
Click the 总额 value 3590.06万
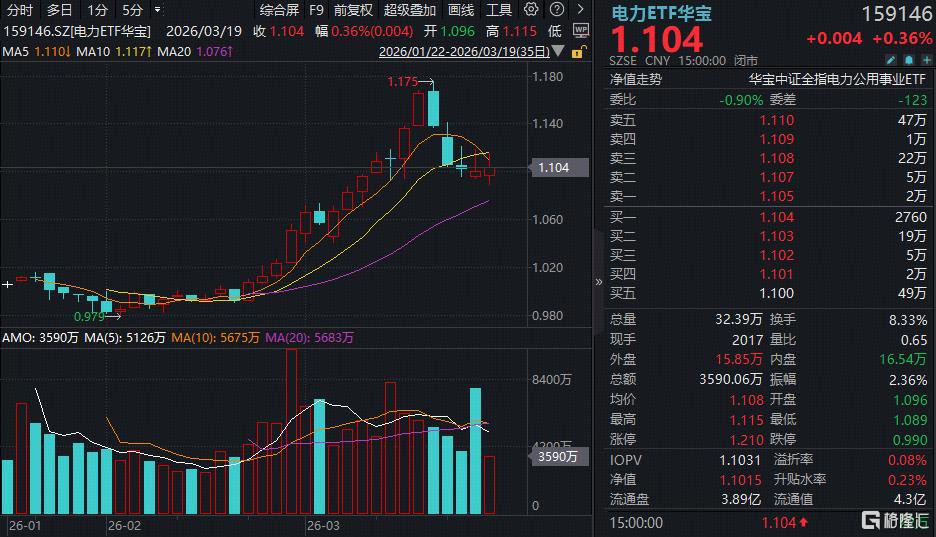point(731,379)
